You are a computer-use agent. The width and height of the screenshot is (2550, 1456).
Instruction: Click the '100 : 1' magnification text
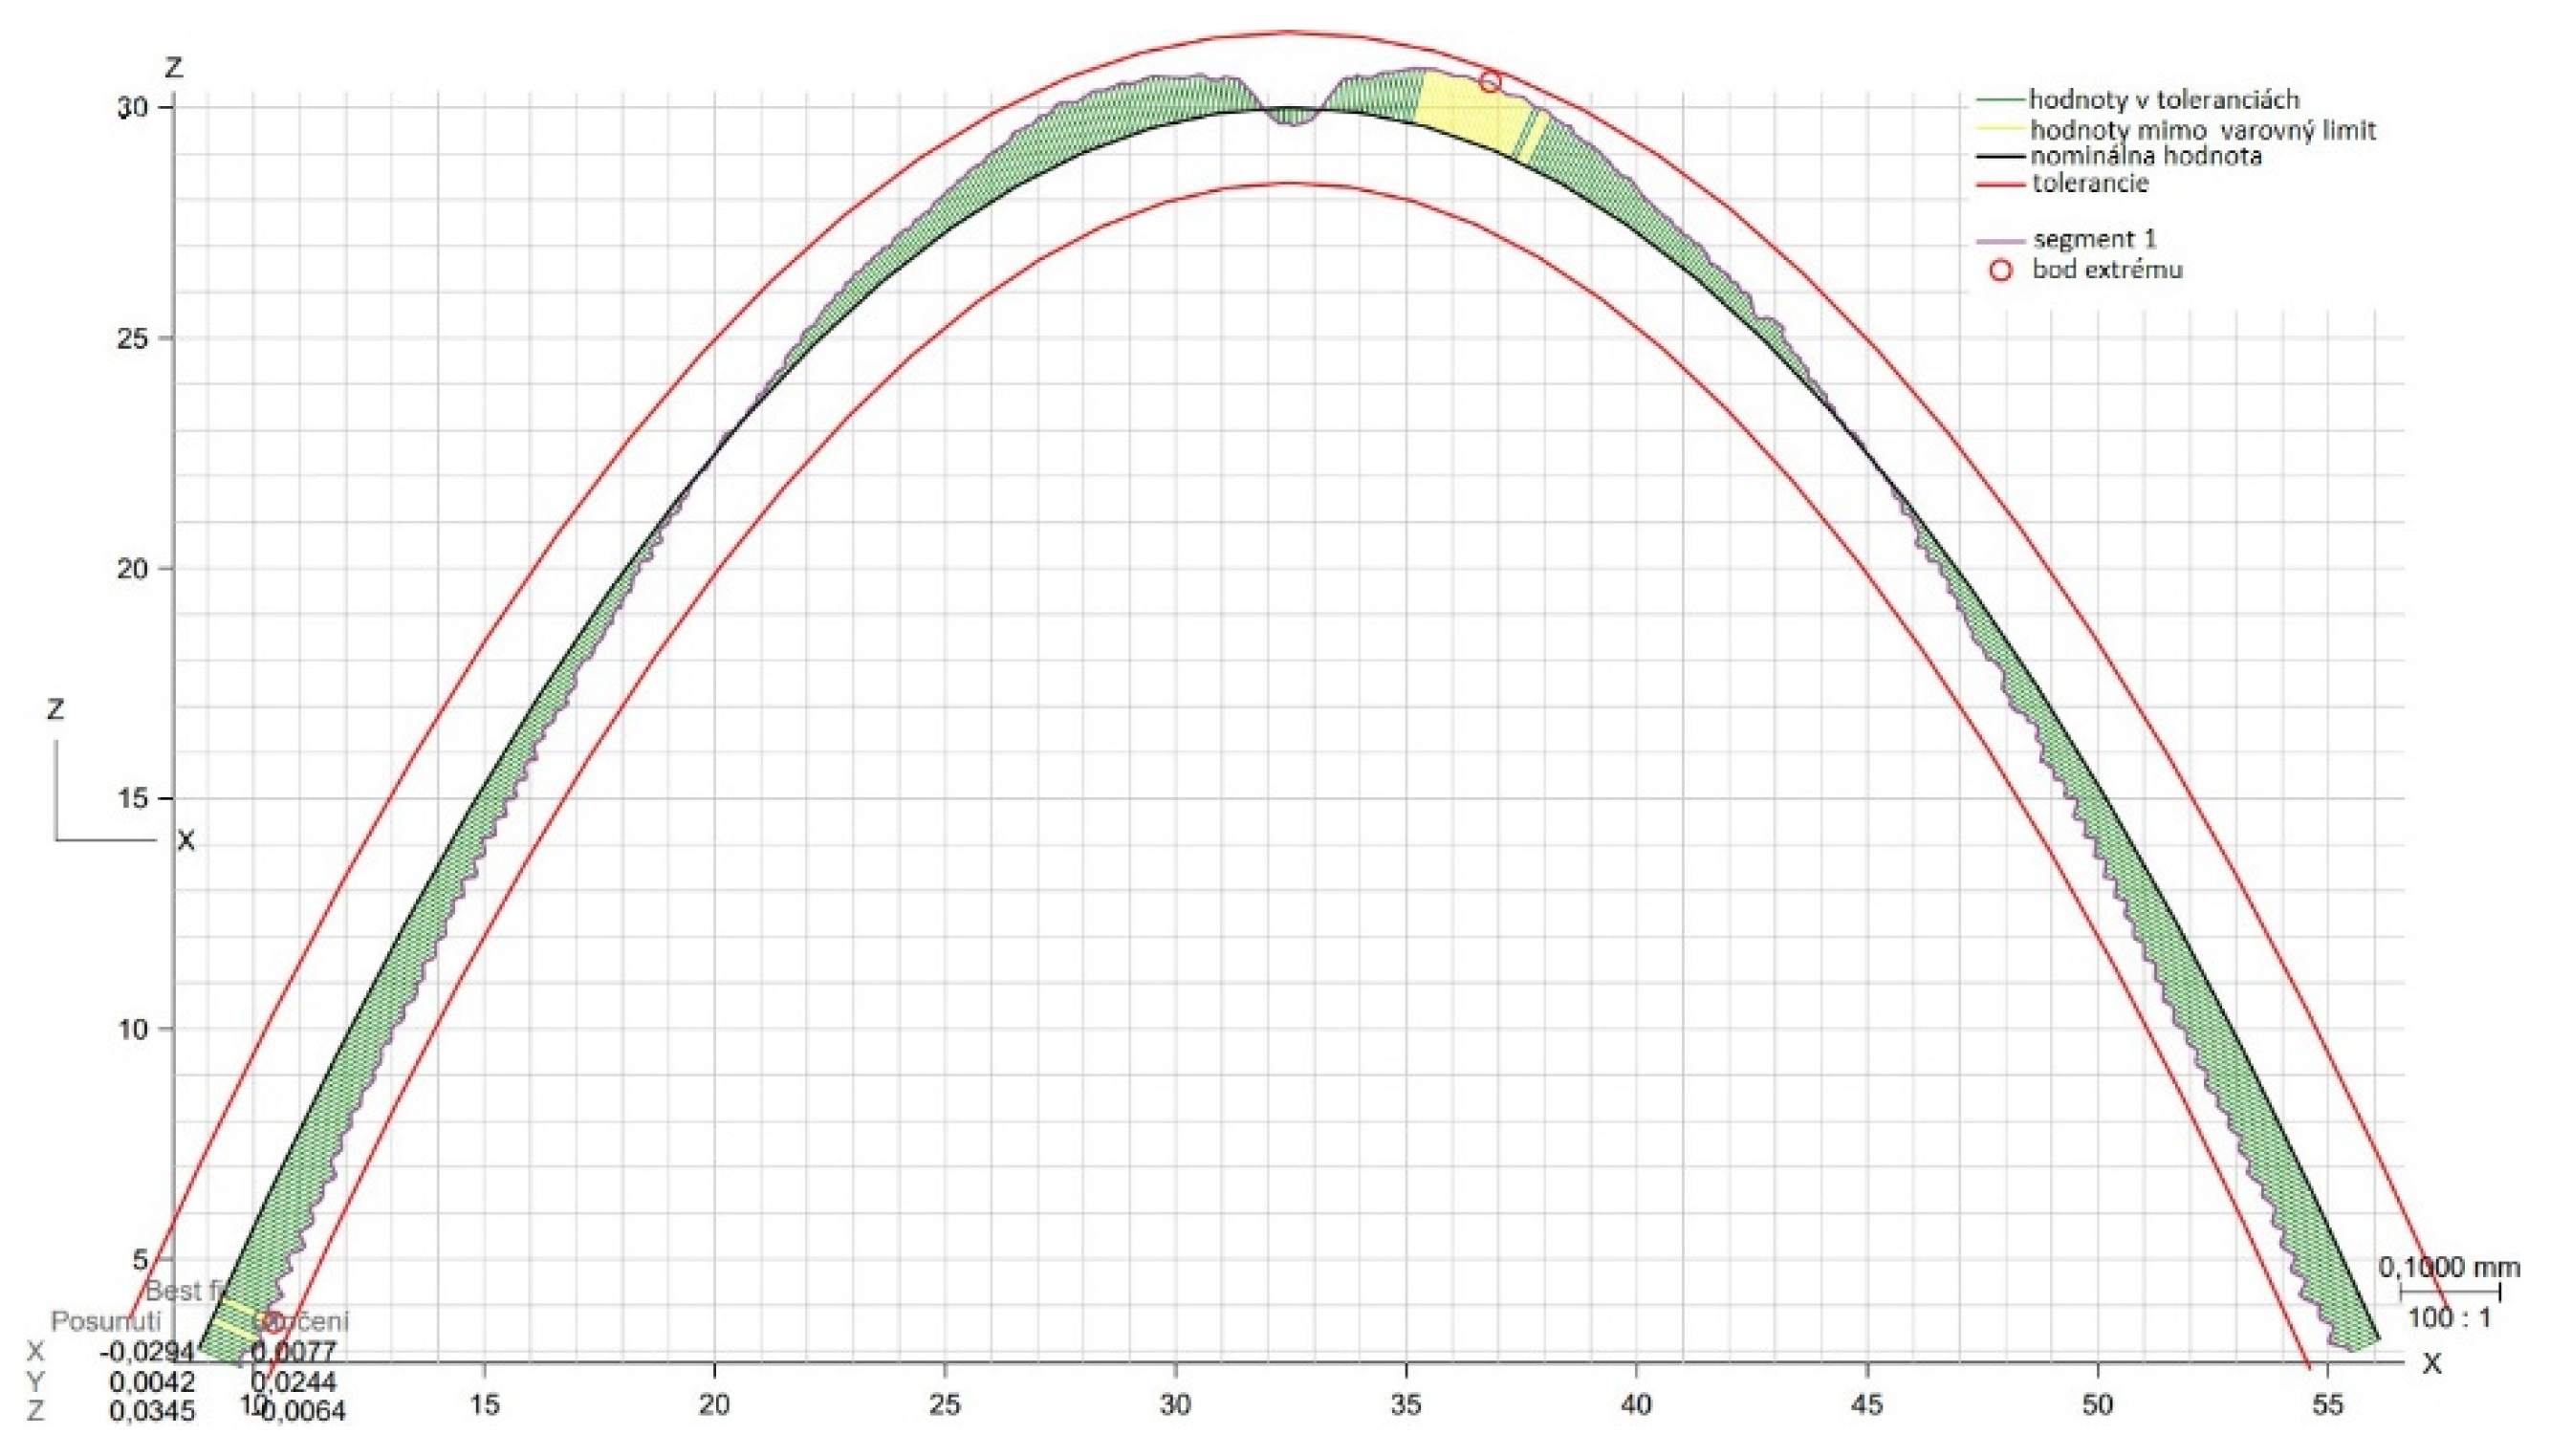coord(2448,1318)
